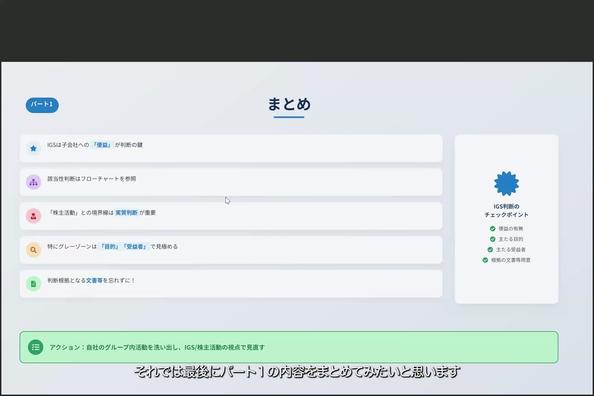The width and height of the screenshot is (594, 396).
Task: Click the highlighted 実質判断 keyword
Action: tap(126, 213)
